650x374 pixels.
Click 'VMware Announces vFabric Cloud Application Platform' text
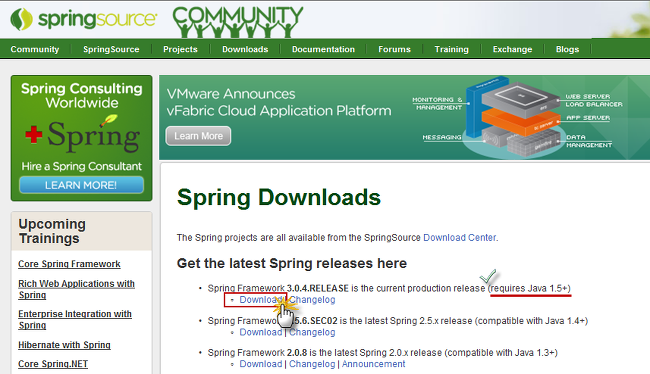(x=279, y=102)
